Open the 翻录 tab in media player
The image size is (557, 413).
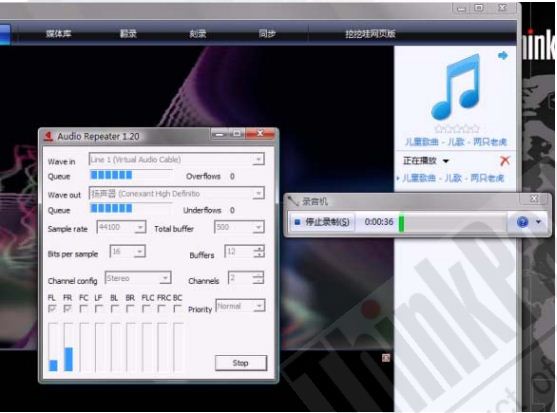(128, 34)
